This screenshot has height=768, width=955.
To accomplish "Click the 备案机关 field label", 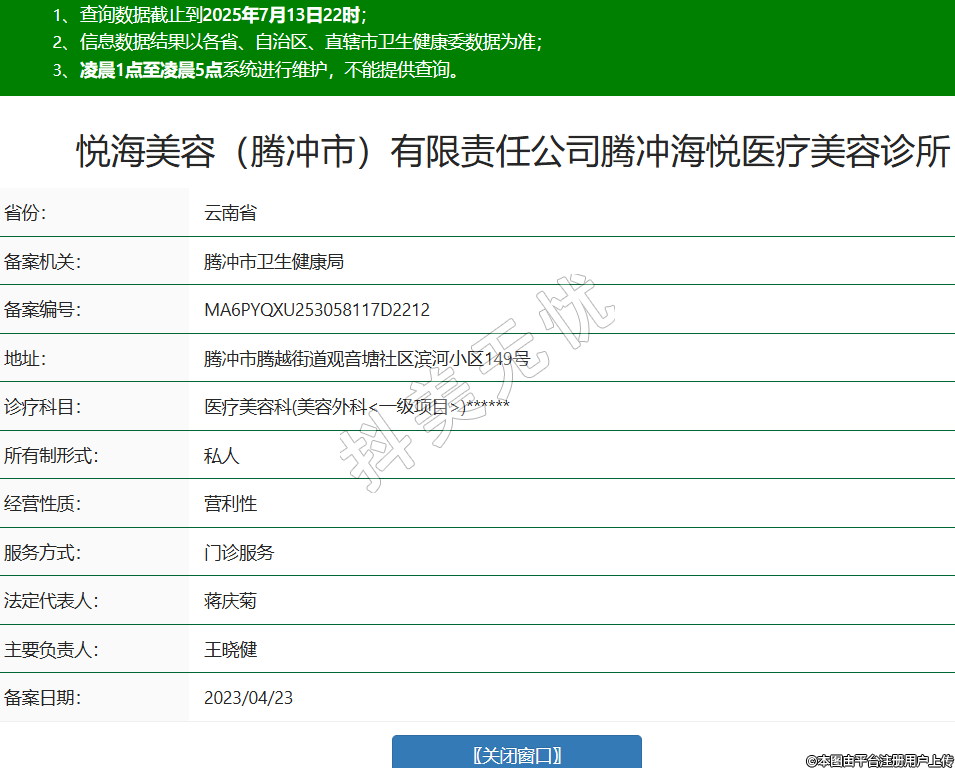I will tap(42, 262).
